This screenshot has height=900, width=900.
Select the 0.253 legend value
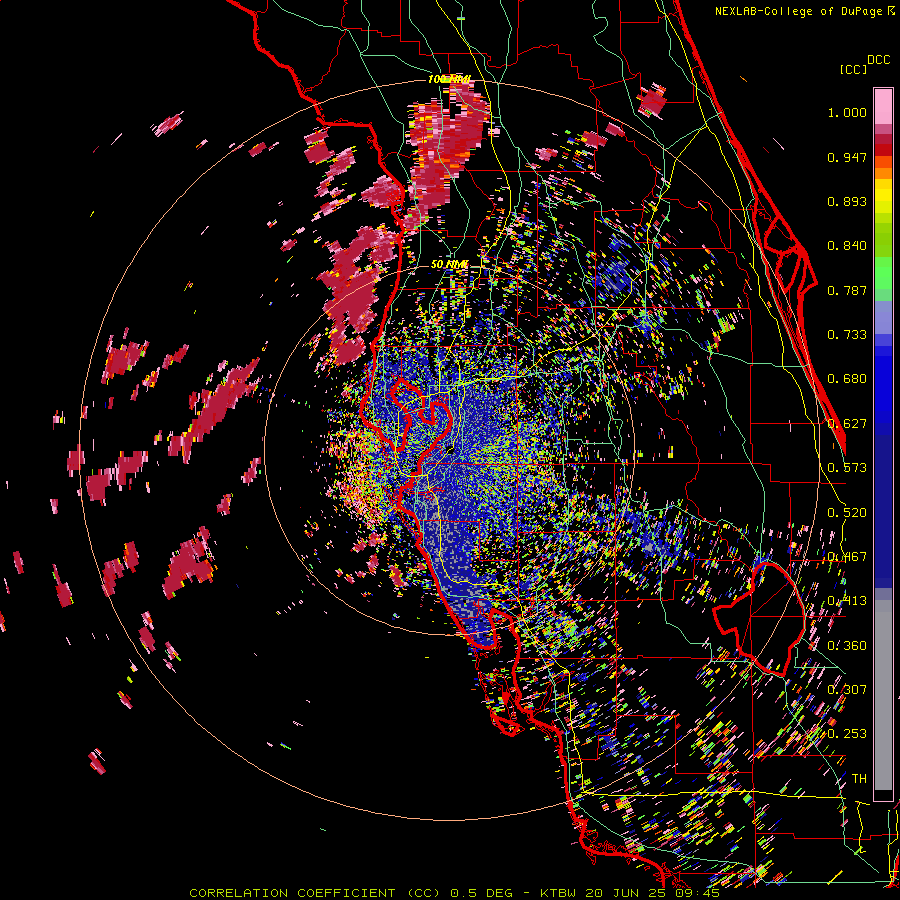[x=847, y=734]
